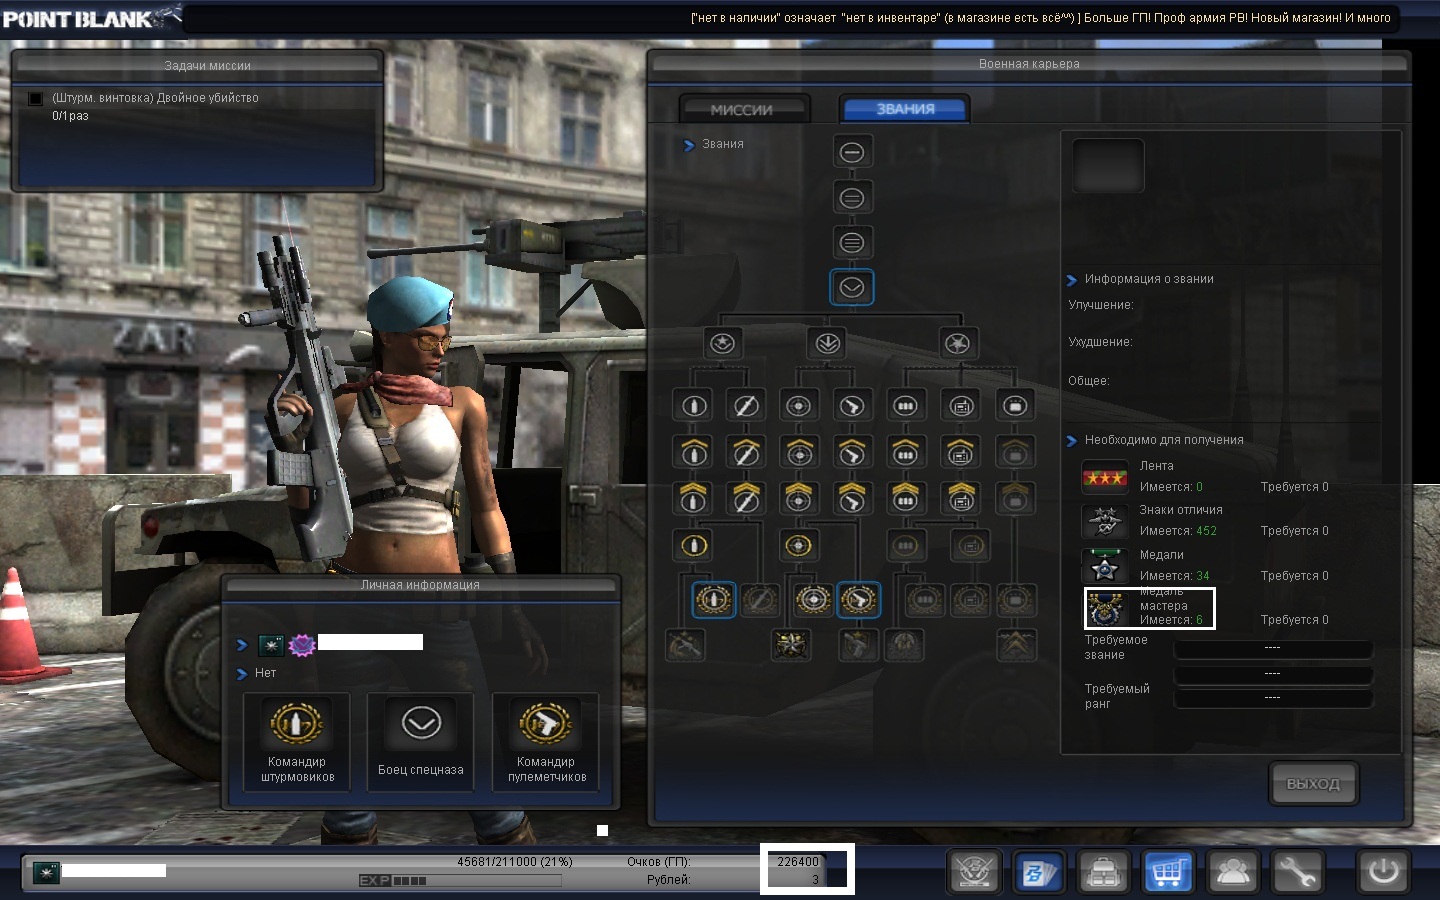Open the backpack inventory button
This screenshot has width=1440, height=900.
tap(1103, 872)
